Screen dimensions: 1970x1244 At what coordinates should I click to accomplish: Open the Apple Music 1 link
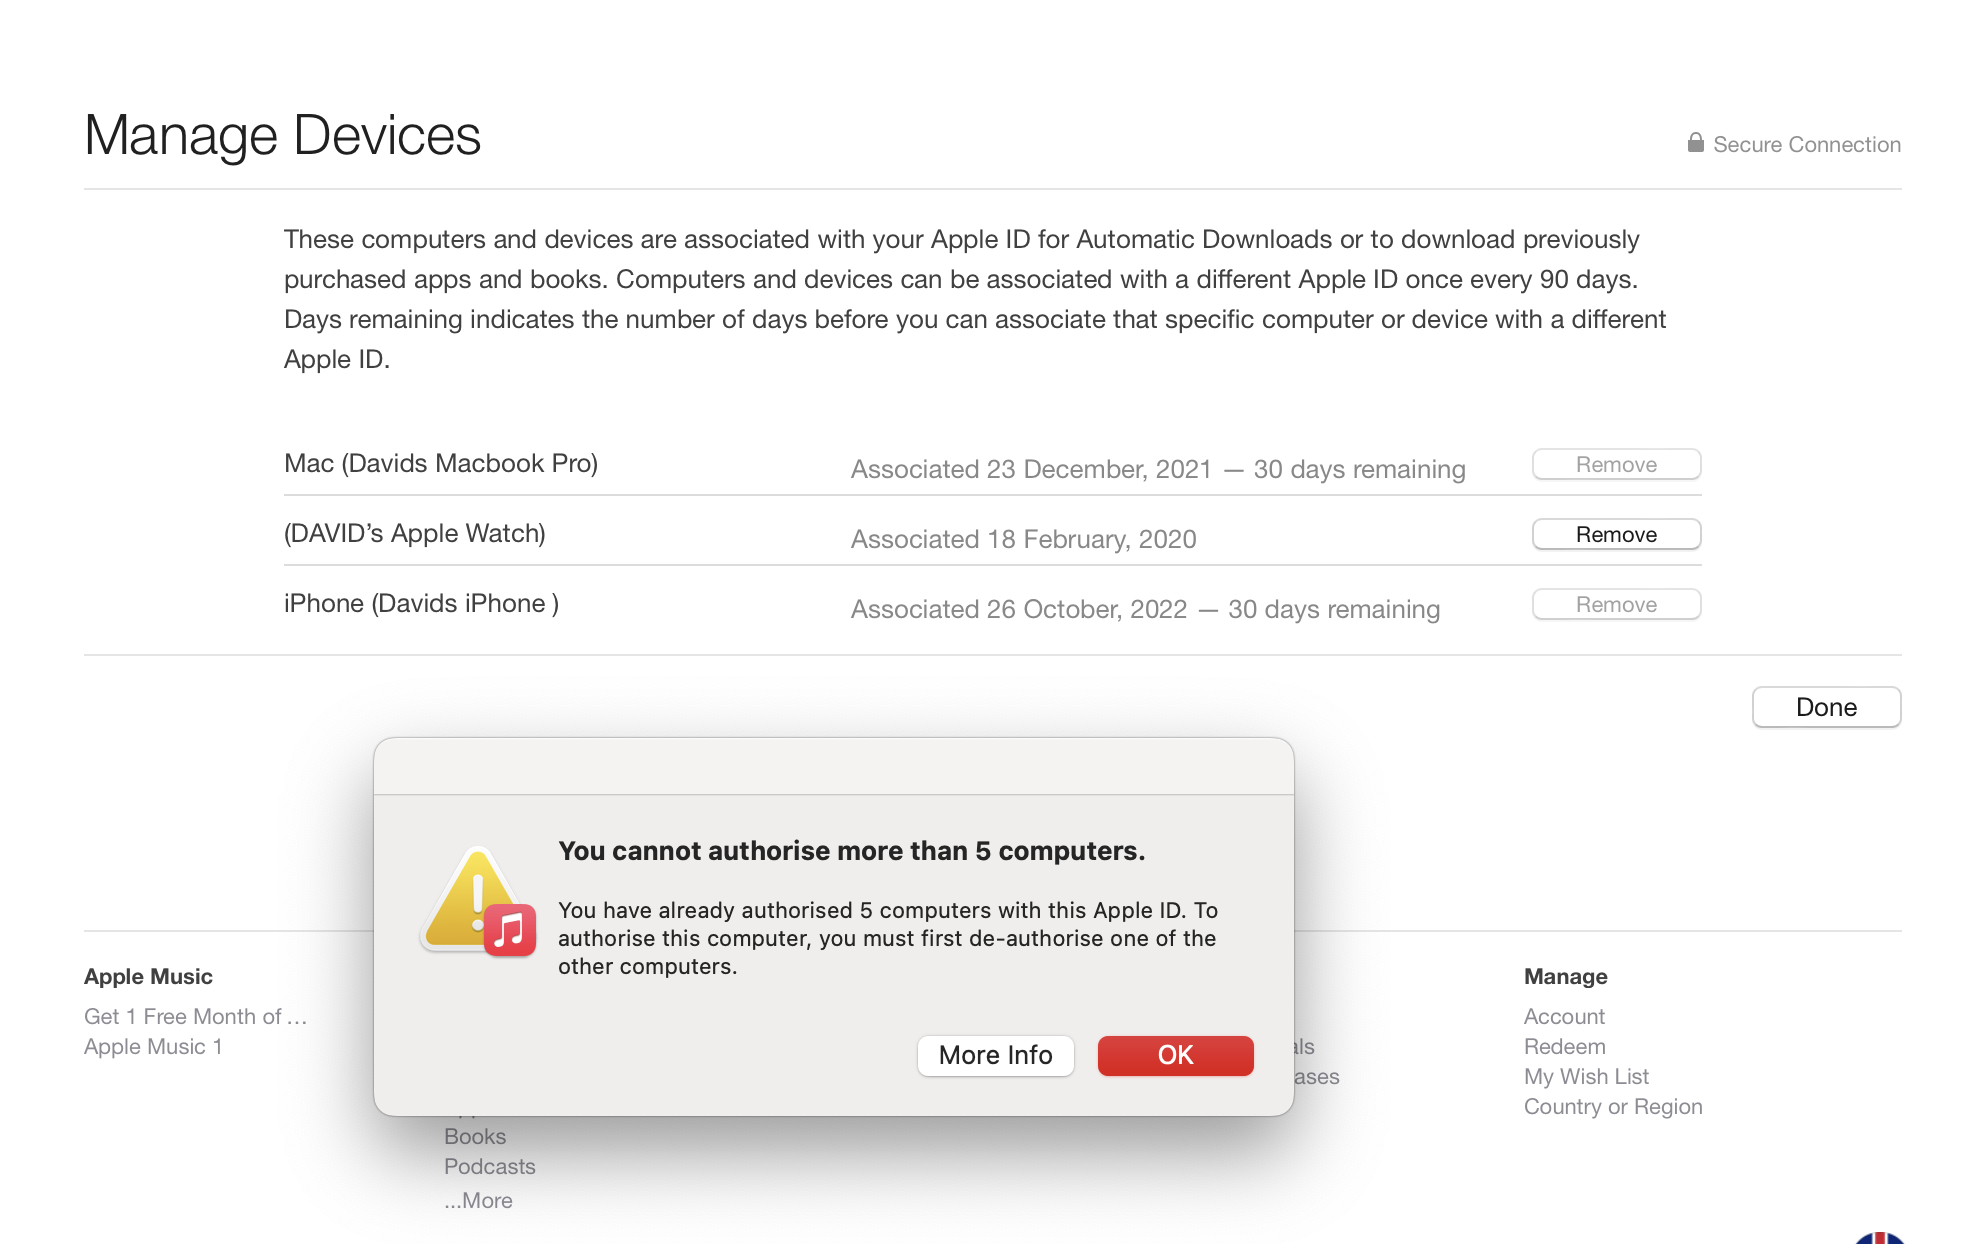[153, 1046]
